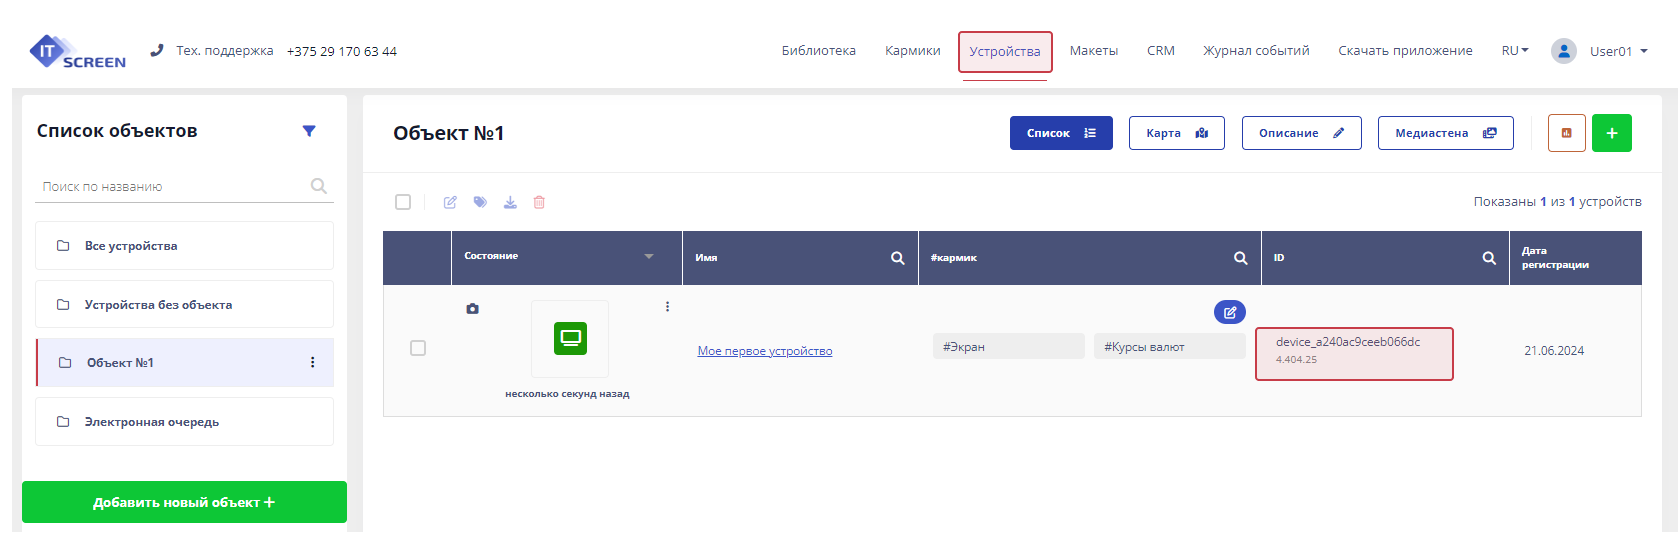Click the tag icon in table toolbar

click(480, 202)
